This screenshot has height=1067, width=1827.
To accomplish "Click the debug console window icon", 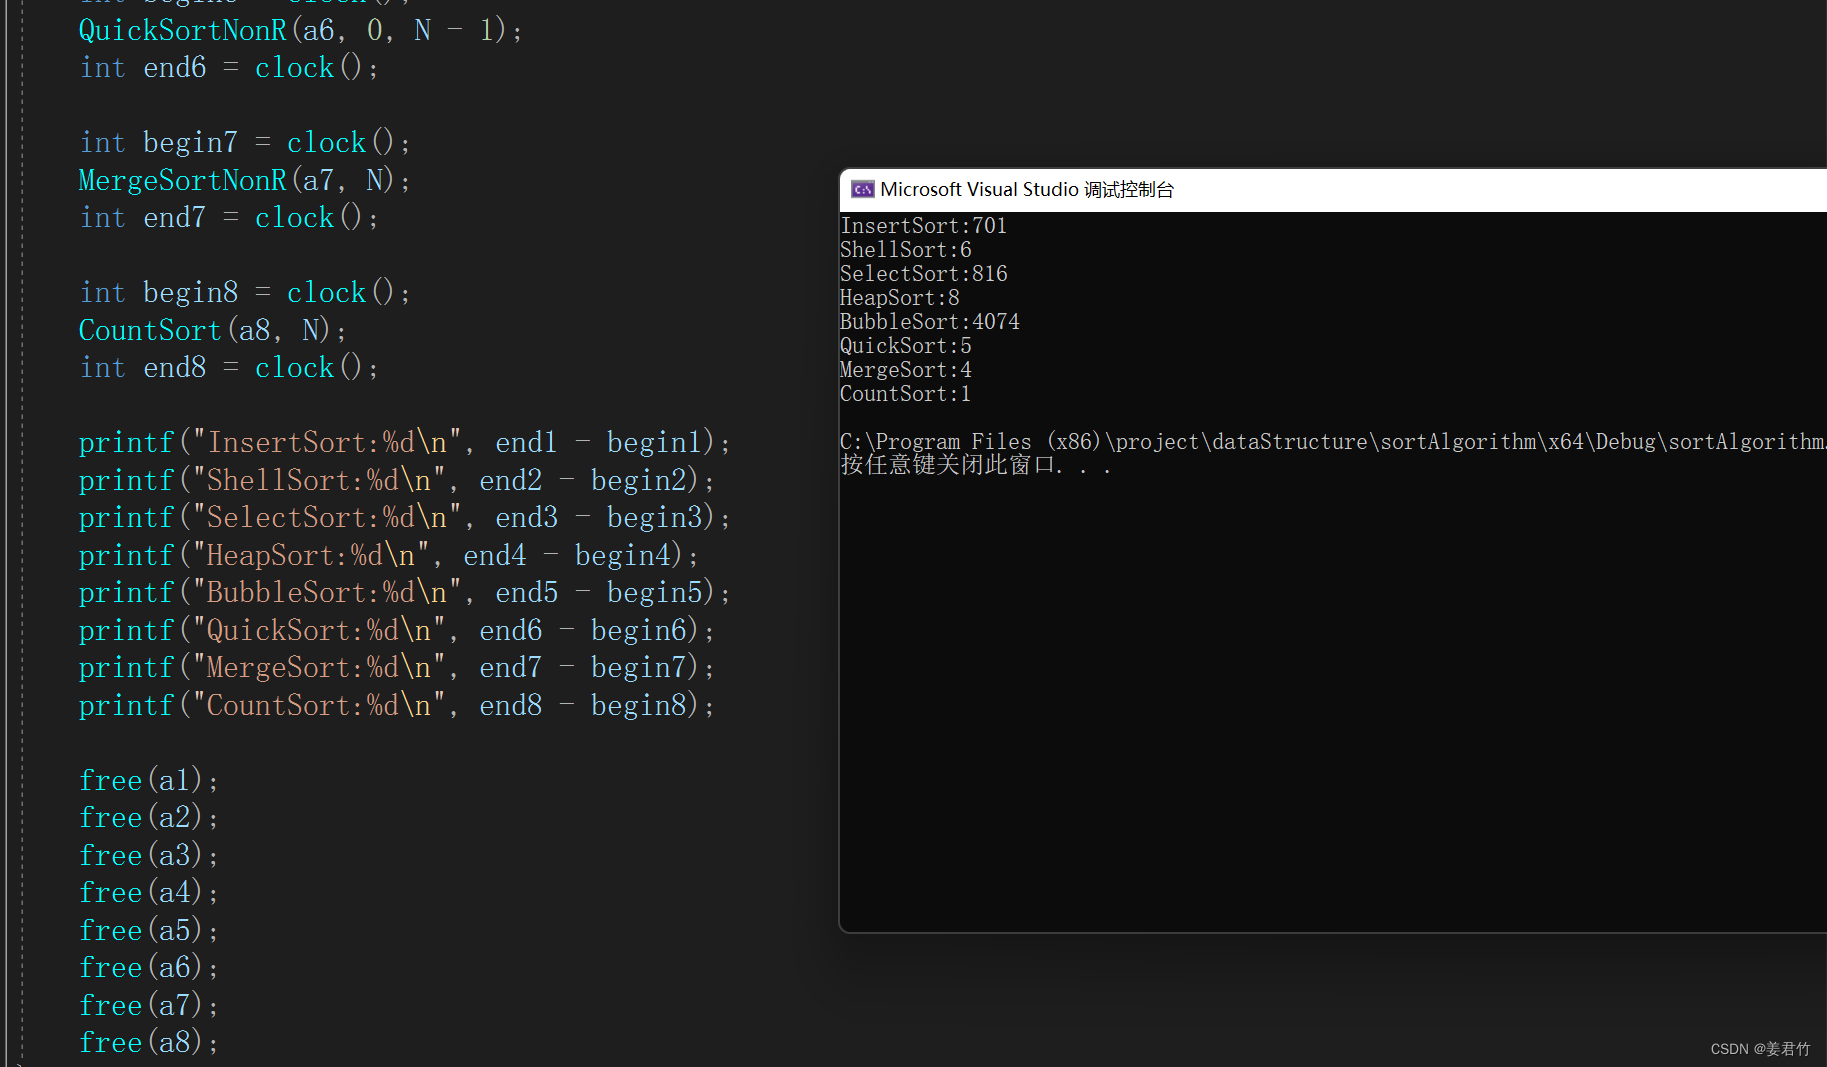I will [x=862, y=190].
